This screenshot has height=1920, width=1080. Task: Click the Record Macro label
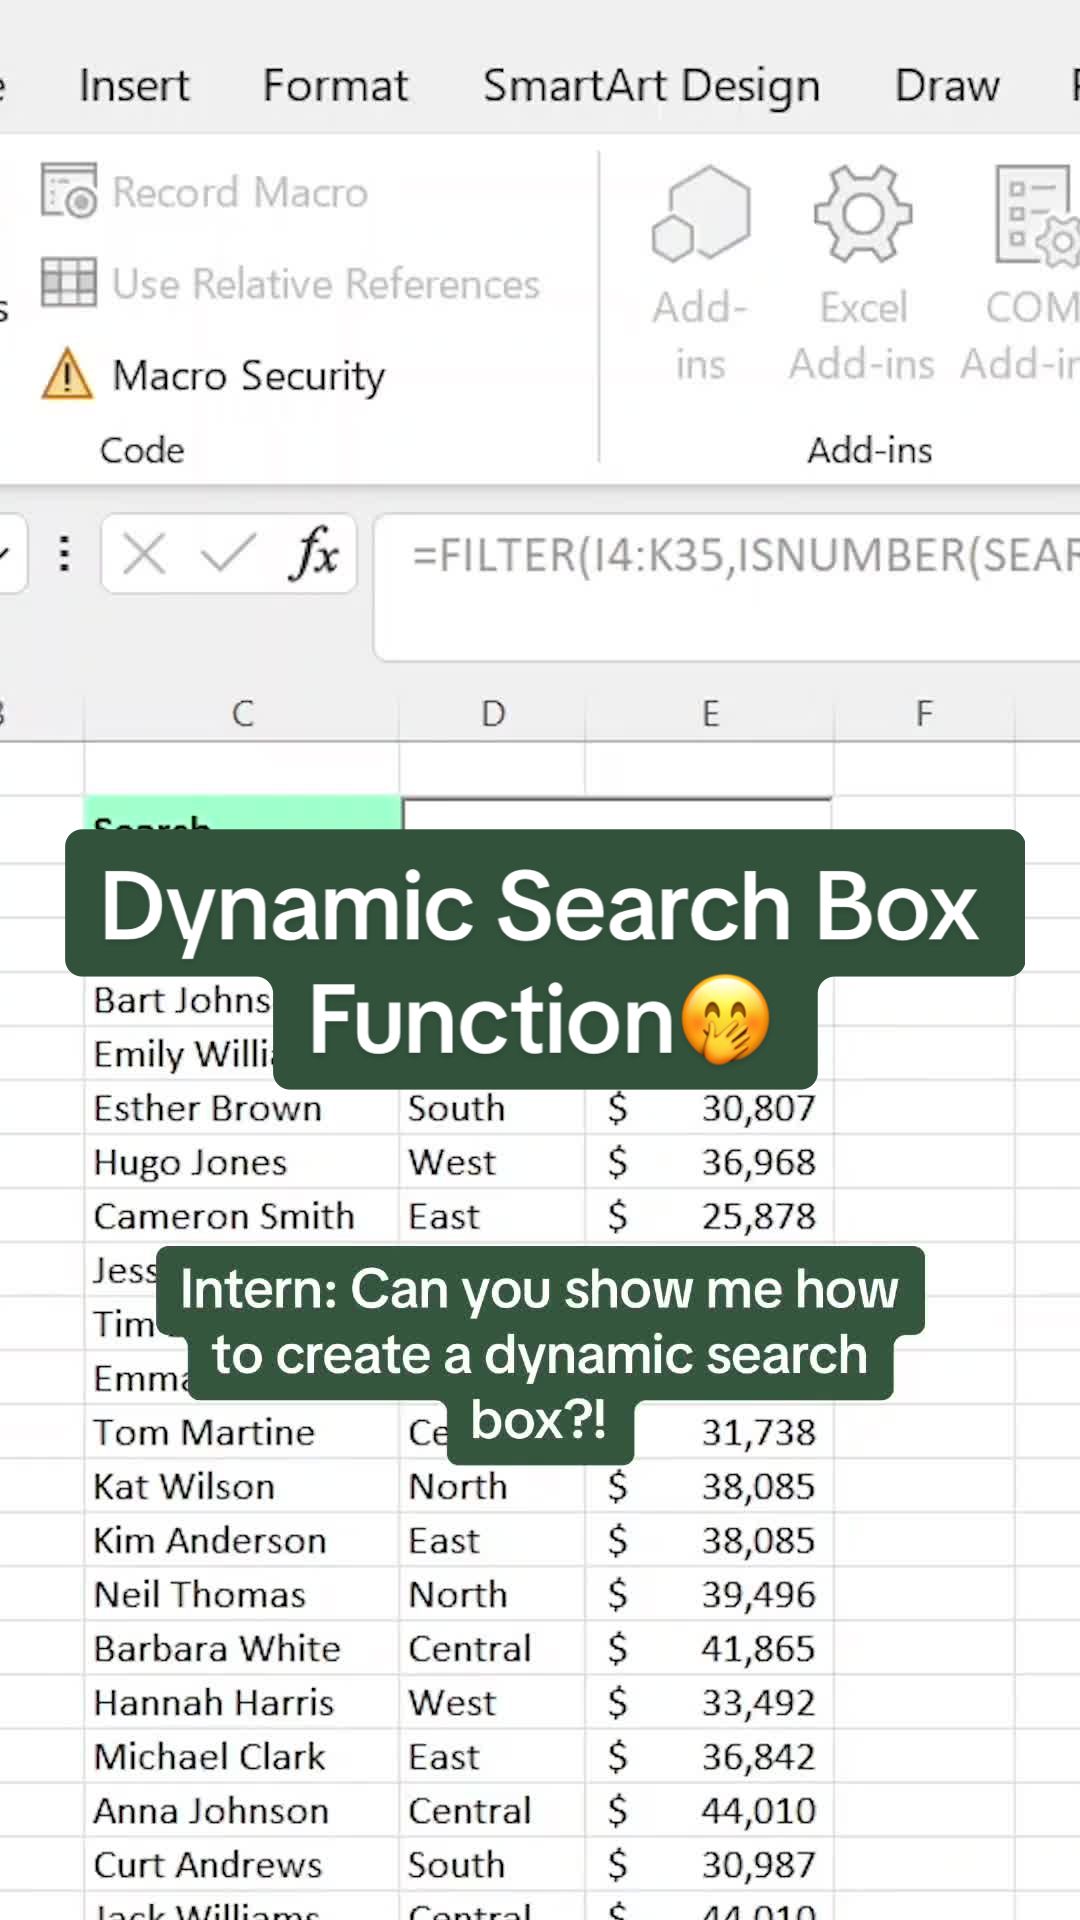click(x=240, y=192)
